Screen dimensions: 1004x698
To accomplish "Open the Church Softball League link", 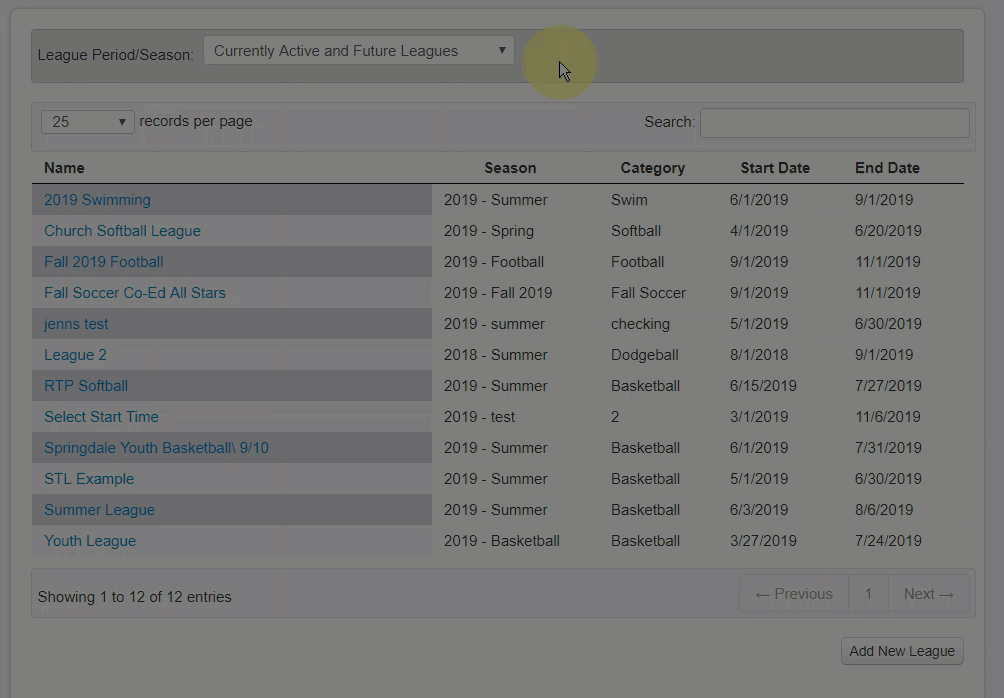I will click(x=122, y=231).
